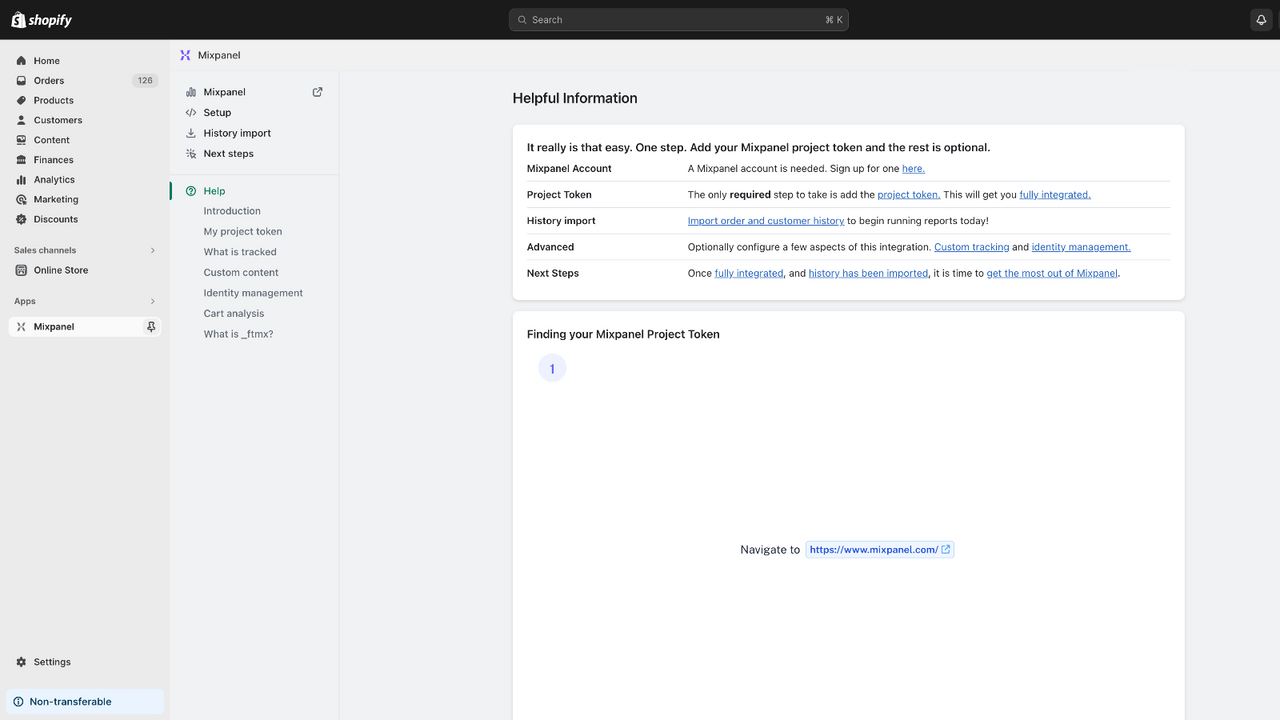Viewport: 1280px width, 720px height.
Task: Click the Shopify logo
Action: (41, 20)
